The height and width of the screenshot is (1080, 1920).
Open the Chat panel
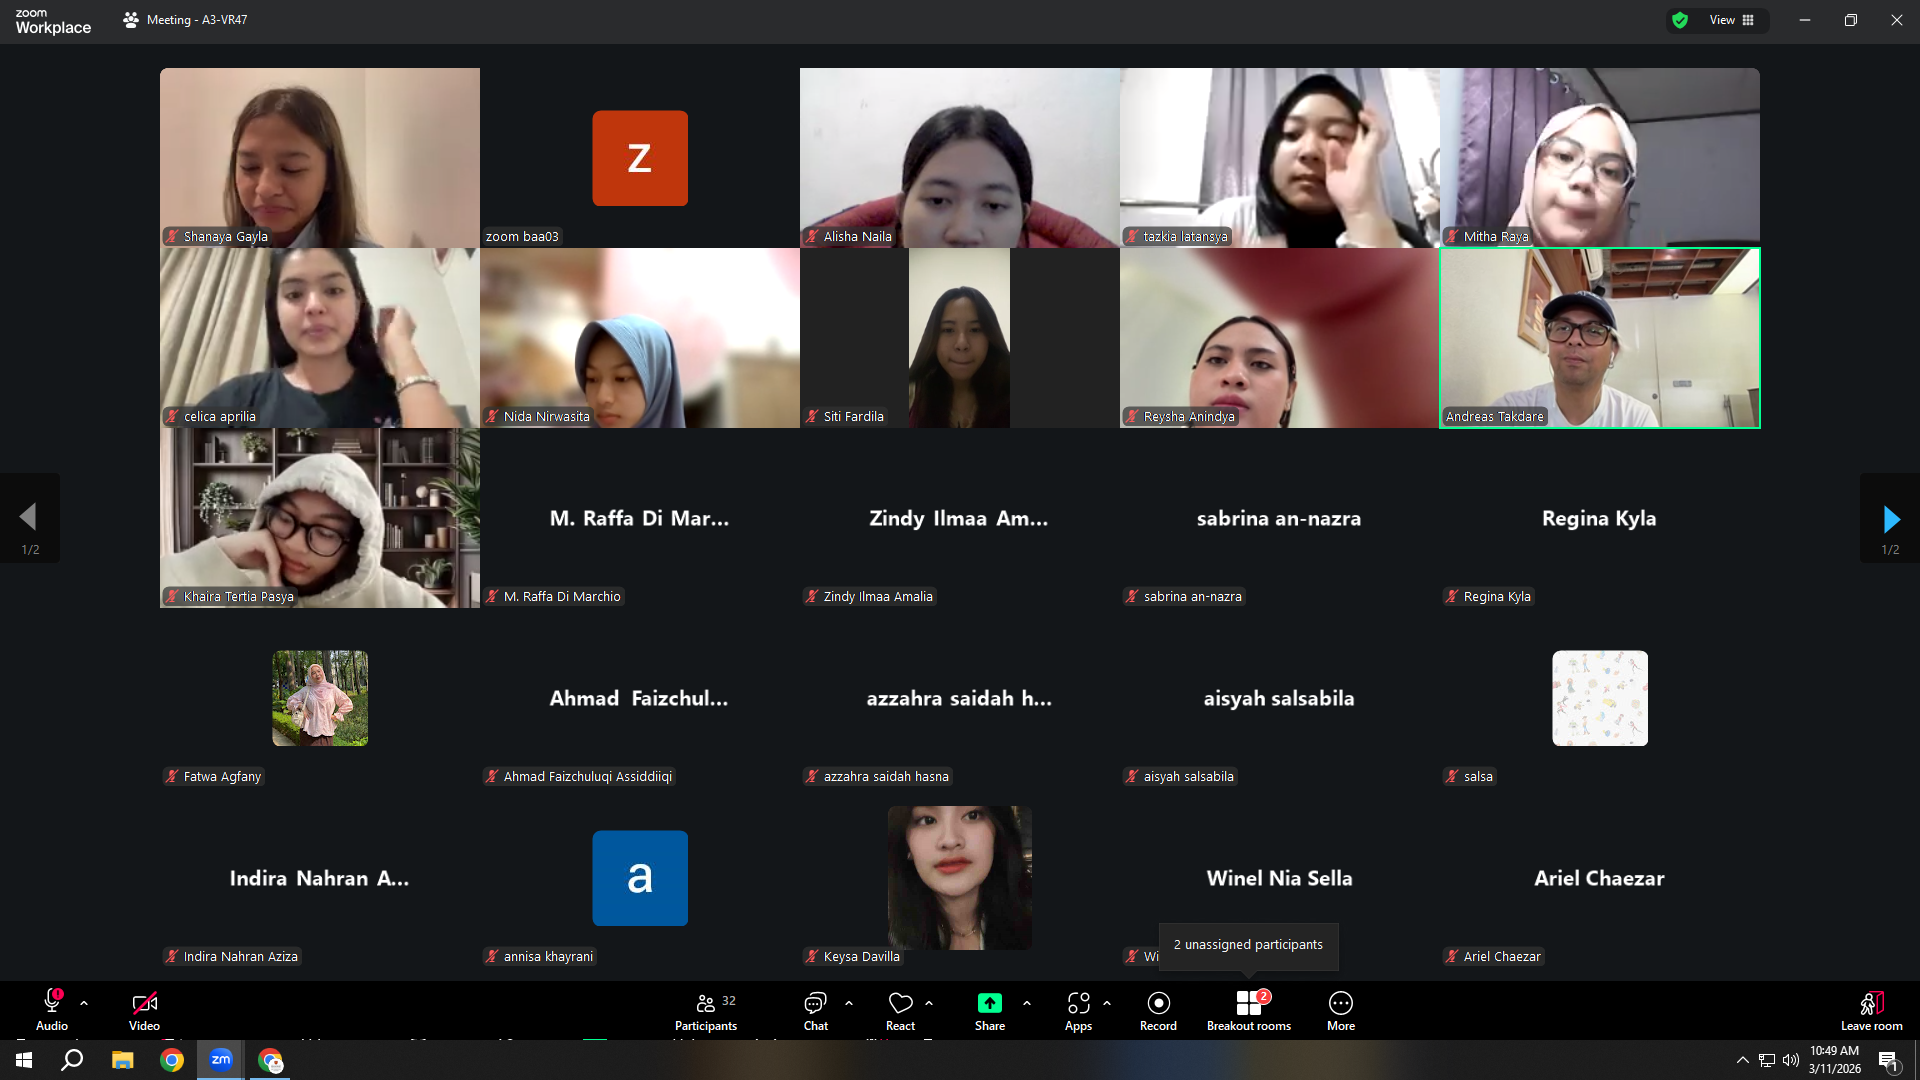815,1011
